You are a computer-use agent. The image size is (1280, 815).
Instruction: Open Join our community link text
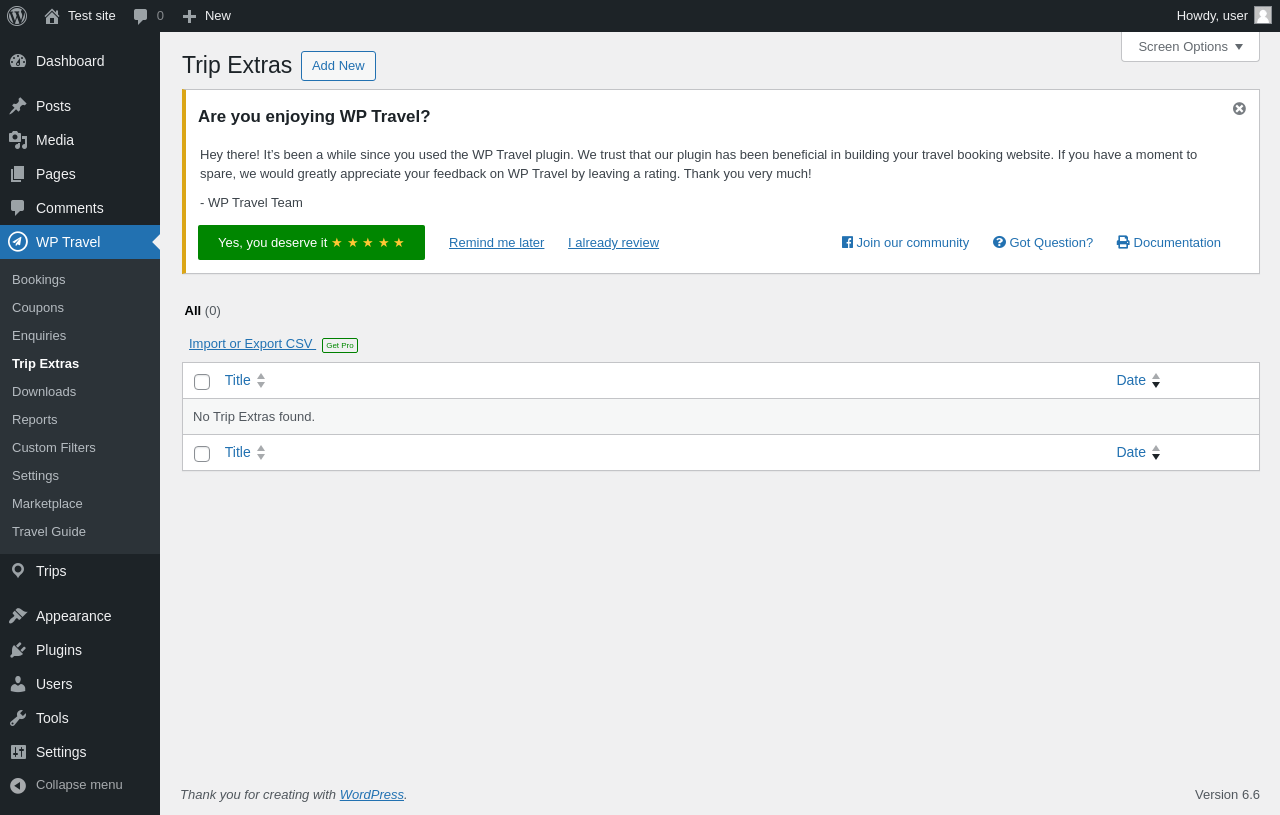pos(913,242)
